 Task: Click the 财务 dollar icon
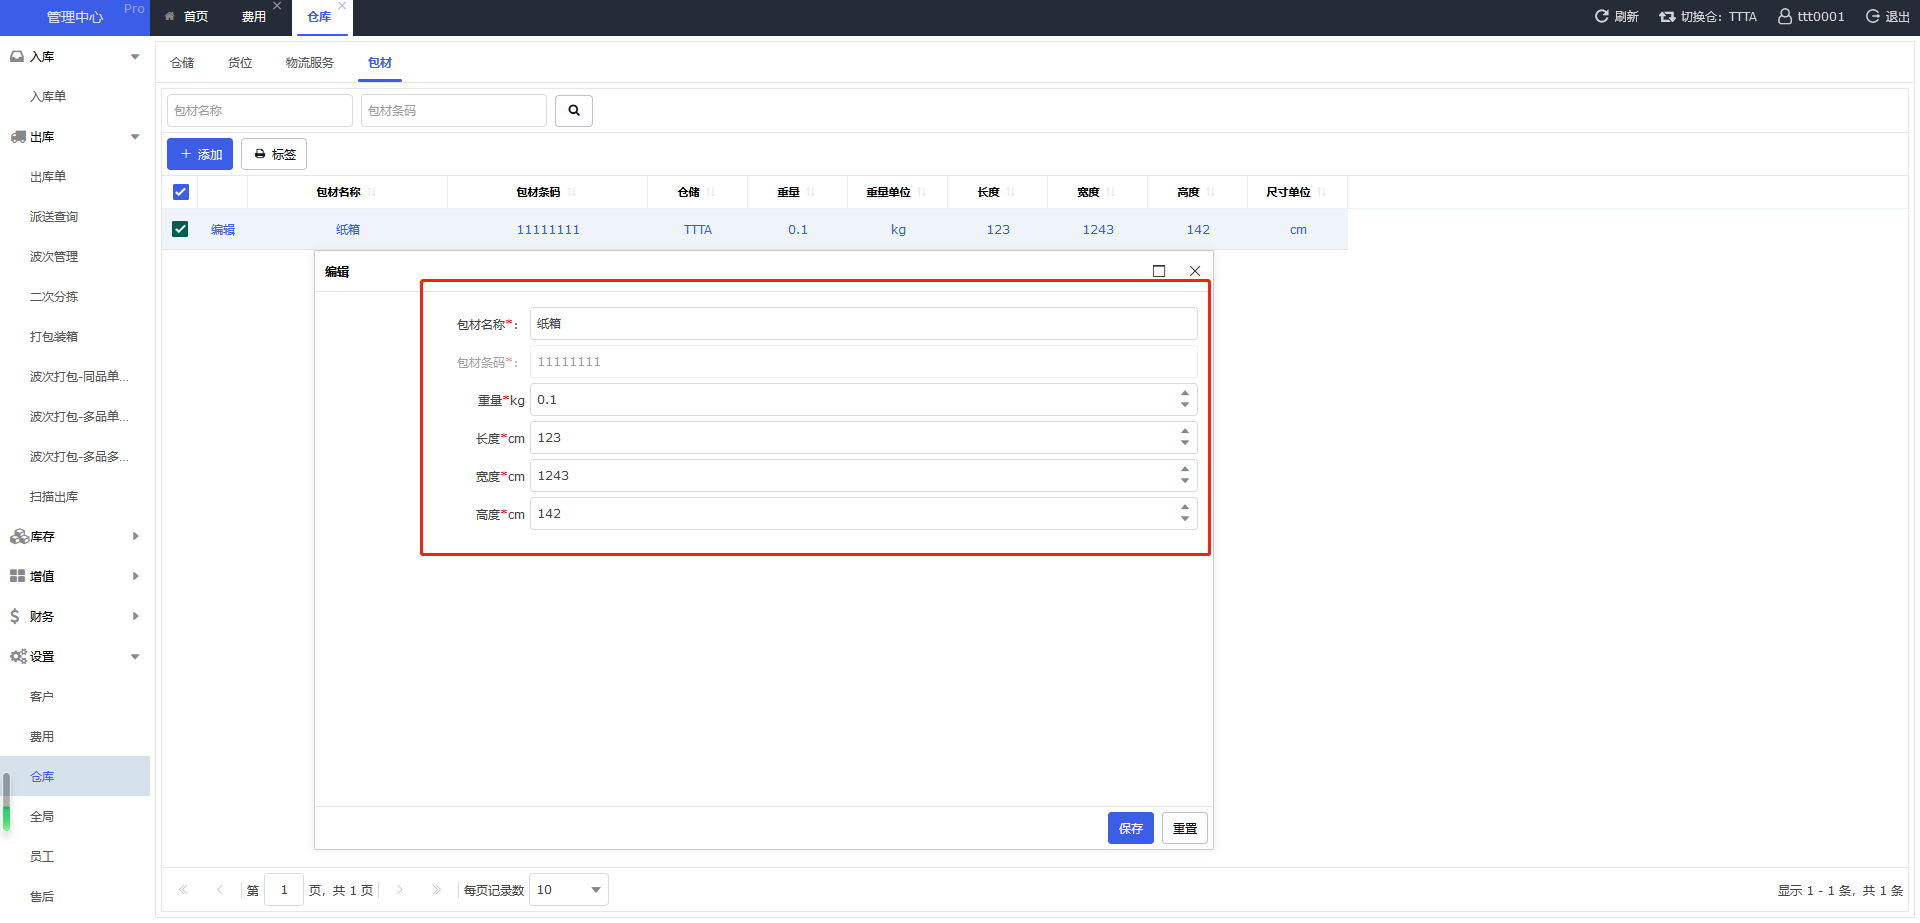click(x=15, y=617)
